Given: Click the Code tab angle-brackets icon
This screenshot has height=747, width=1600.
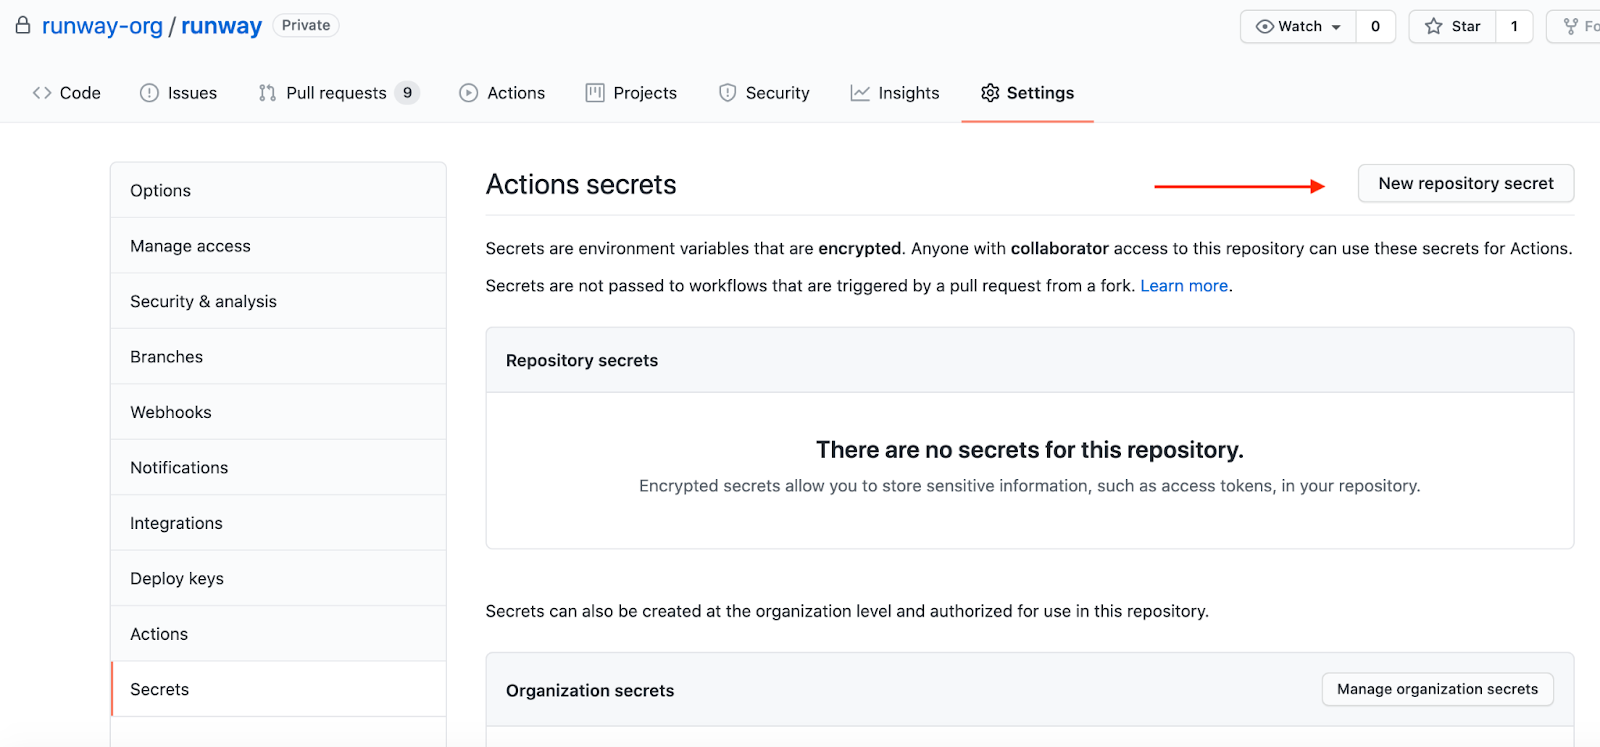Looking at the screenshot, I should 42,93.
